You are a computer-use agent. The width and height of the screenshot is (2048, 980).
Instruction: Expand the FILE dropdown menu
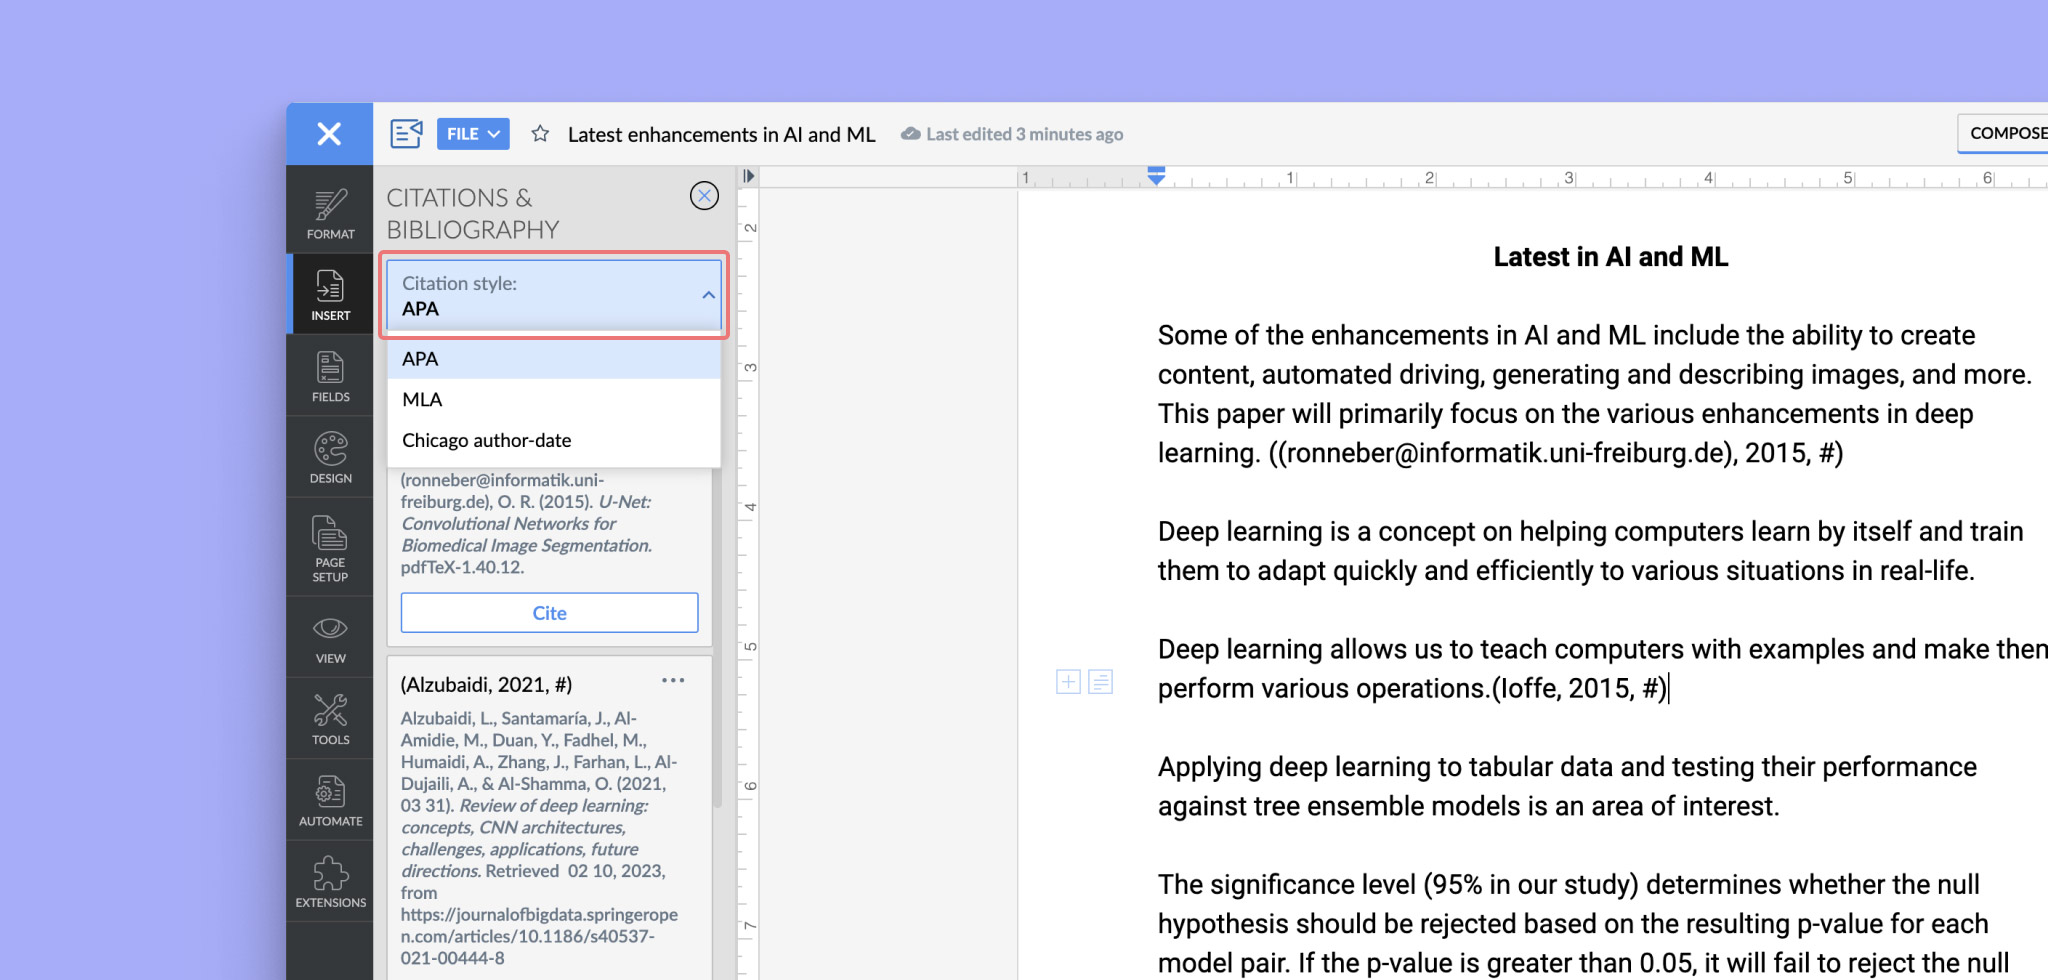[473, 134]
